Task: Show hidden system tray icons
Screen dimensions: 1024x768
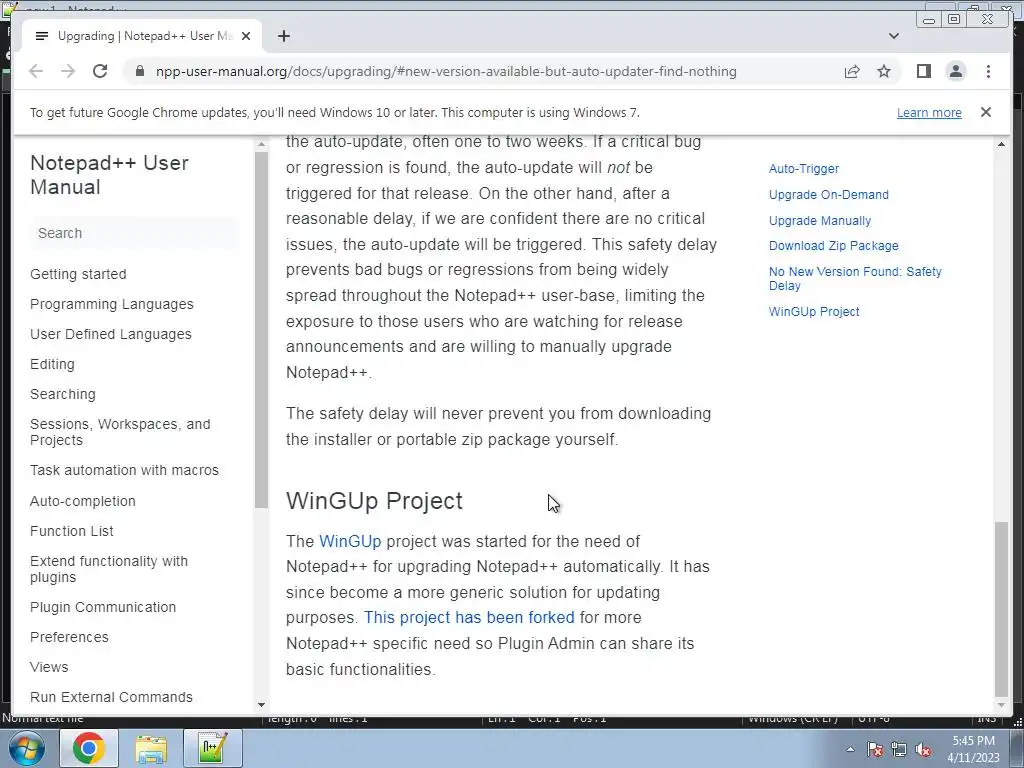Action: [850, 749]
